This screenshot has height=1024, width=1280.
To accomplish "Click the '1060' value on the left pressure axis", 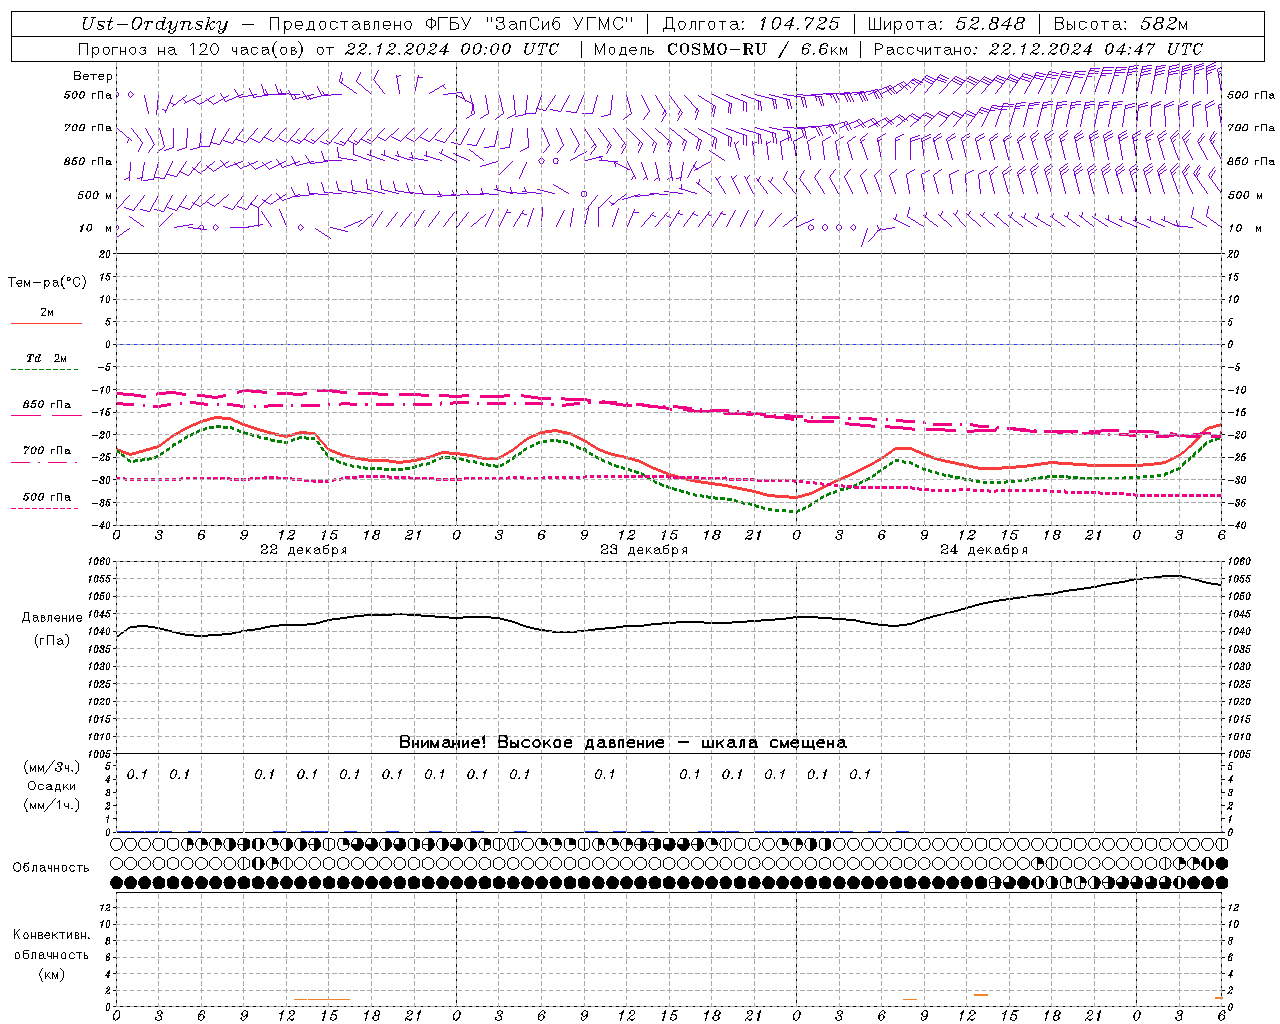I will tap(101, 562).
